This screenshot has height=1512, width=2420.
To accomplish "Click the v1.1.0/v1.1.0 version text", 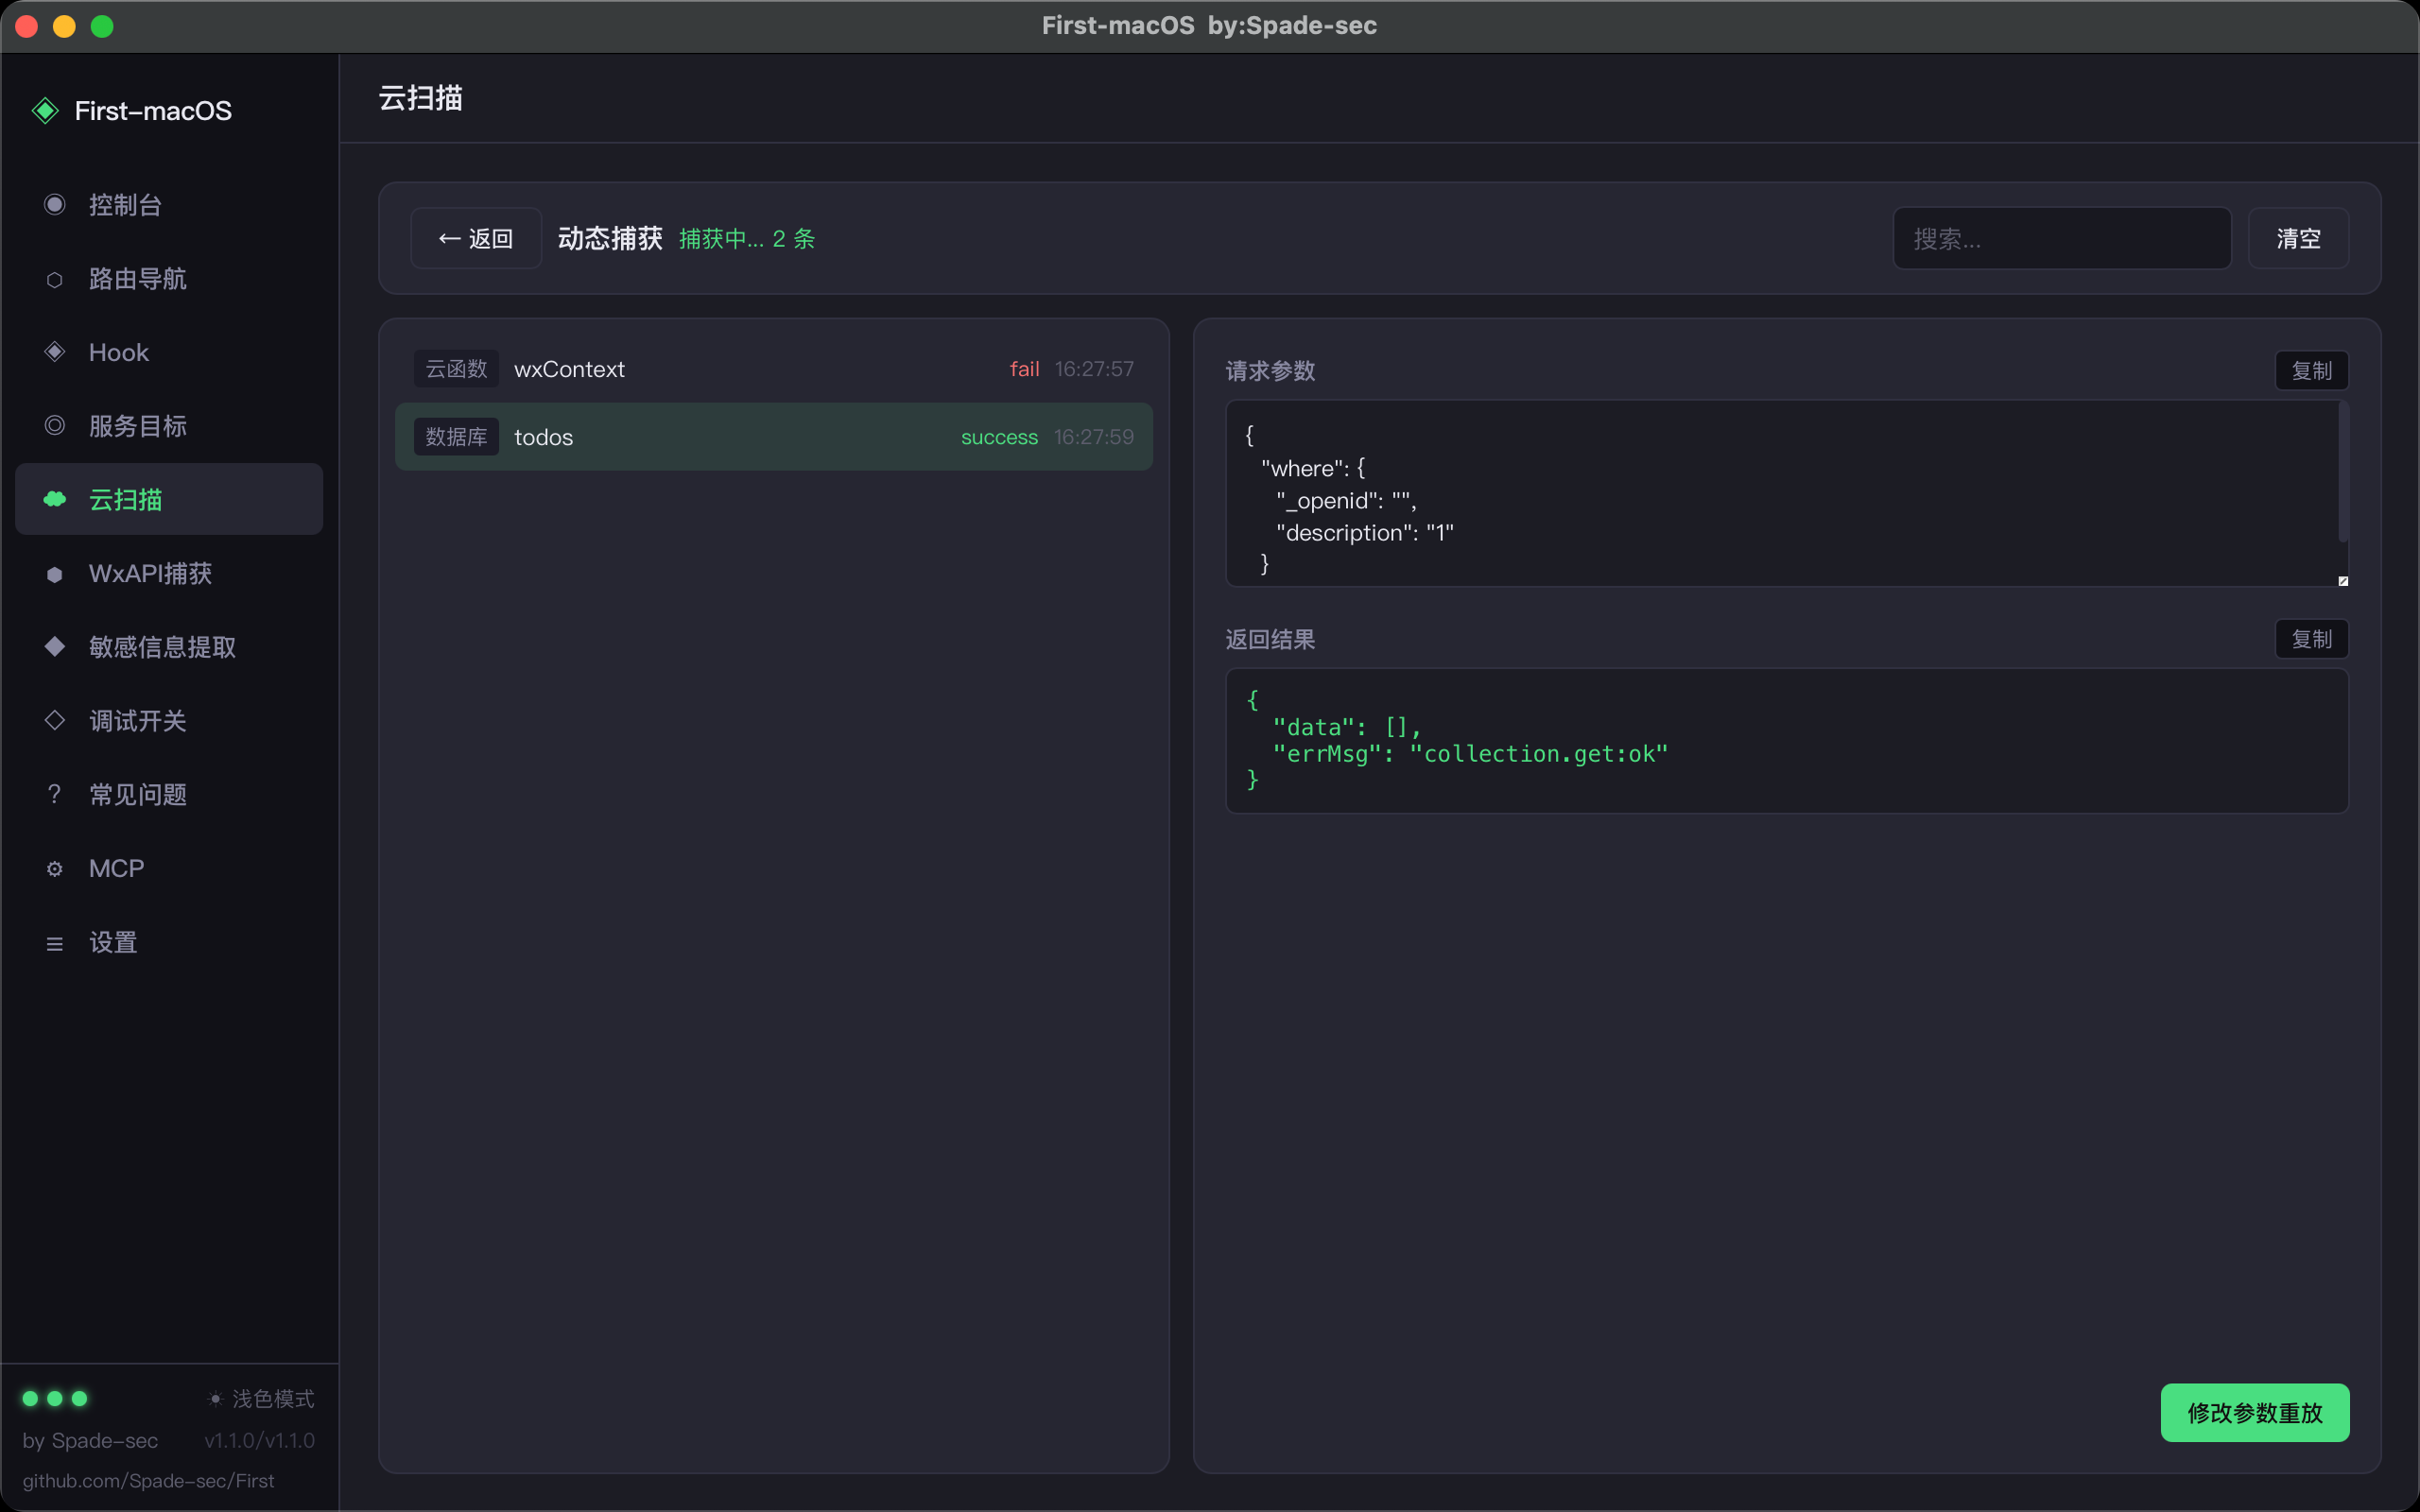I will [260, 1440].
